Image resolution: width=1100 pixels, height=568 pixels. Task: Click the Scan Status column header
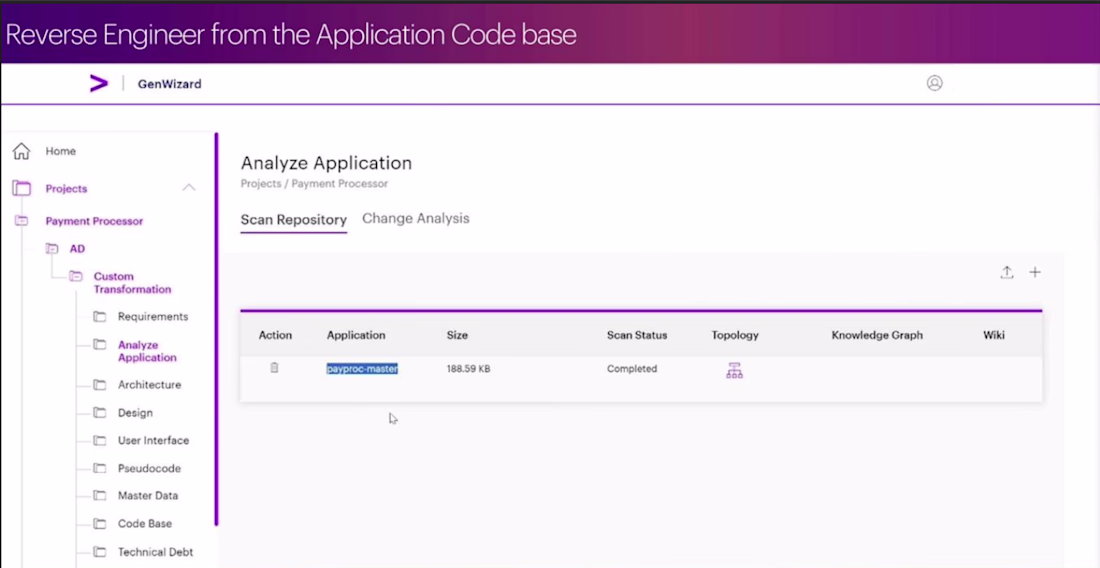tap(637, 335)
